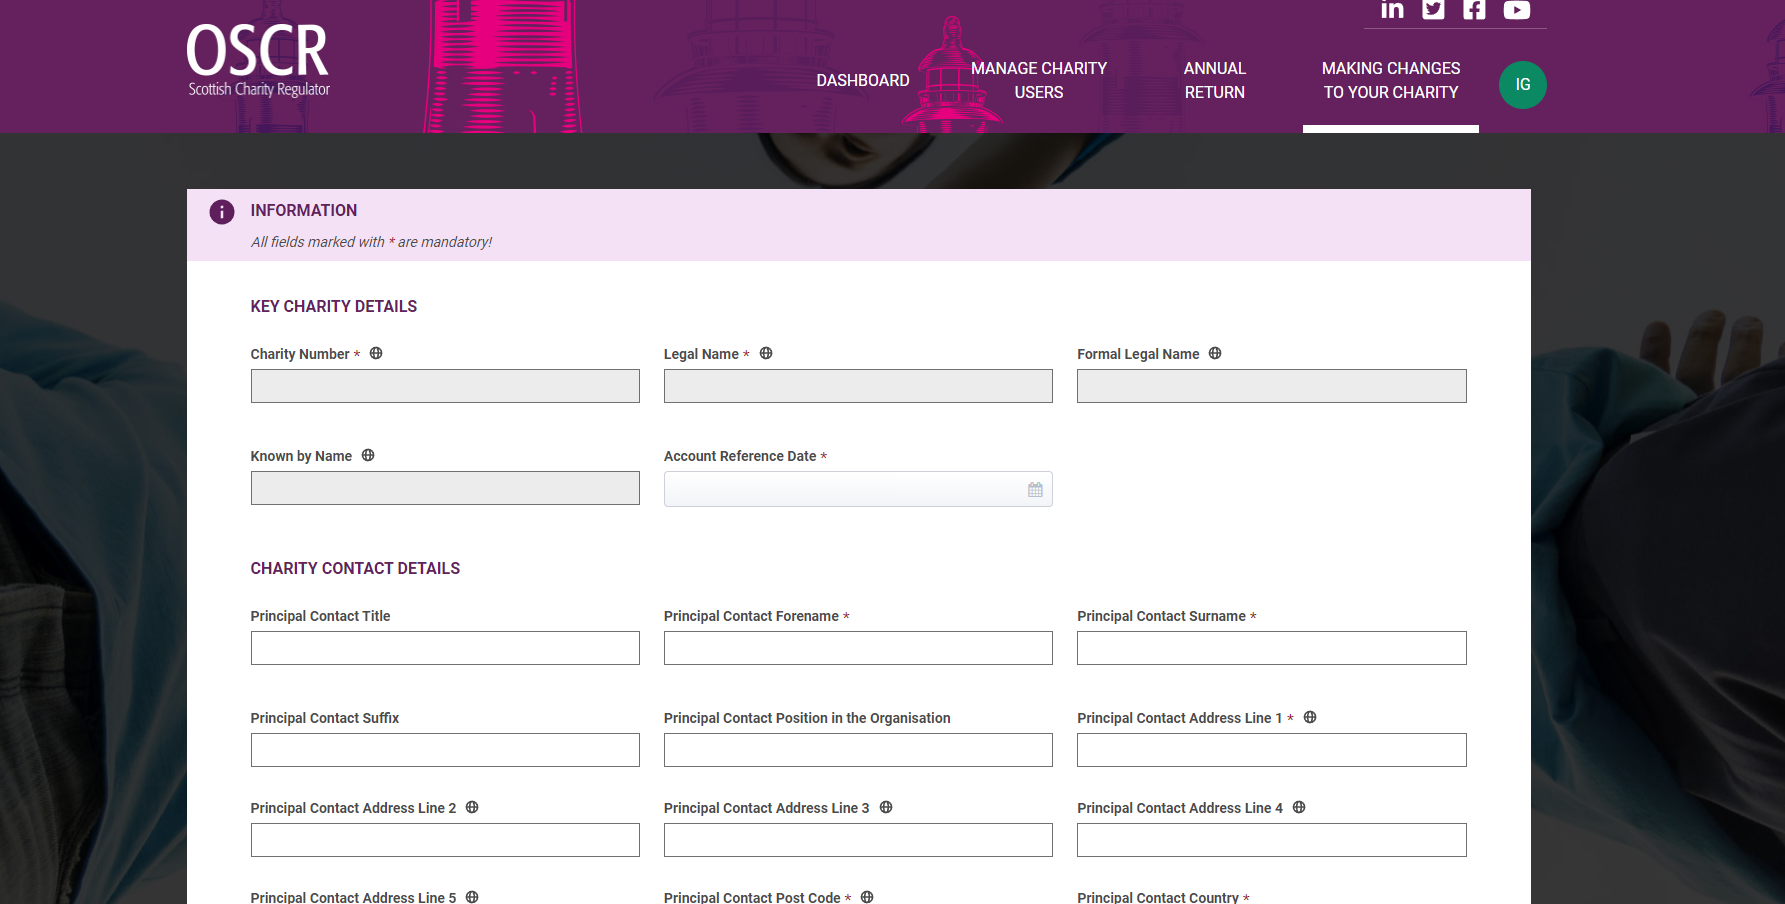This screenshot has width=1785, height=904.
Task: Click the globe icon beside Address Line 2
Action: click(x=472, y=807)
